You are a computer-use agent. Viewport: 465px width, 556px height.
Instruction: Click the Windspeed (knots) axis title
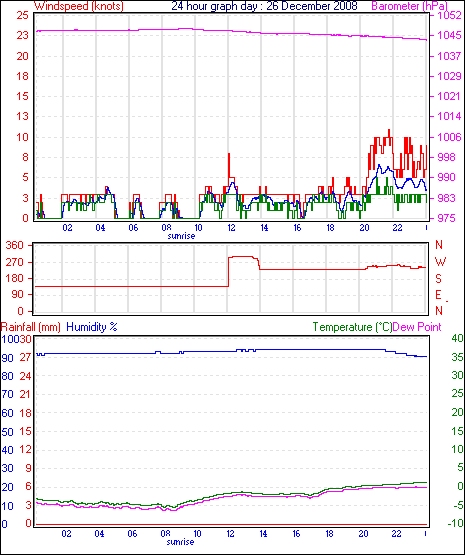point(79,6)
